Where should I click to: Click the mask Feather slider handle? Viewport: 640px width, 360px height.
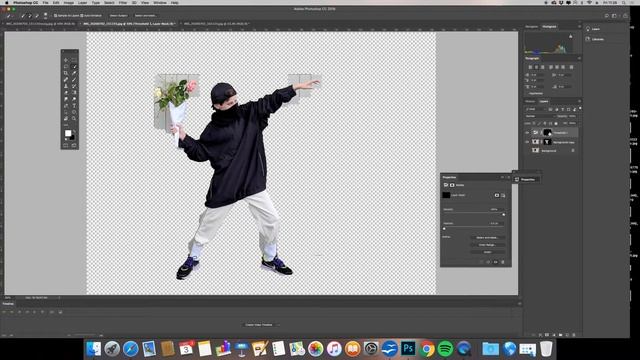click(x=444, y=229)
